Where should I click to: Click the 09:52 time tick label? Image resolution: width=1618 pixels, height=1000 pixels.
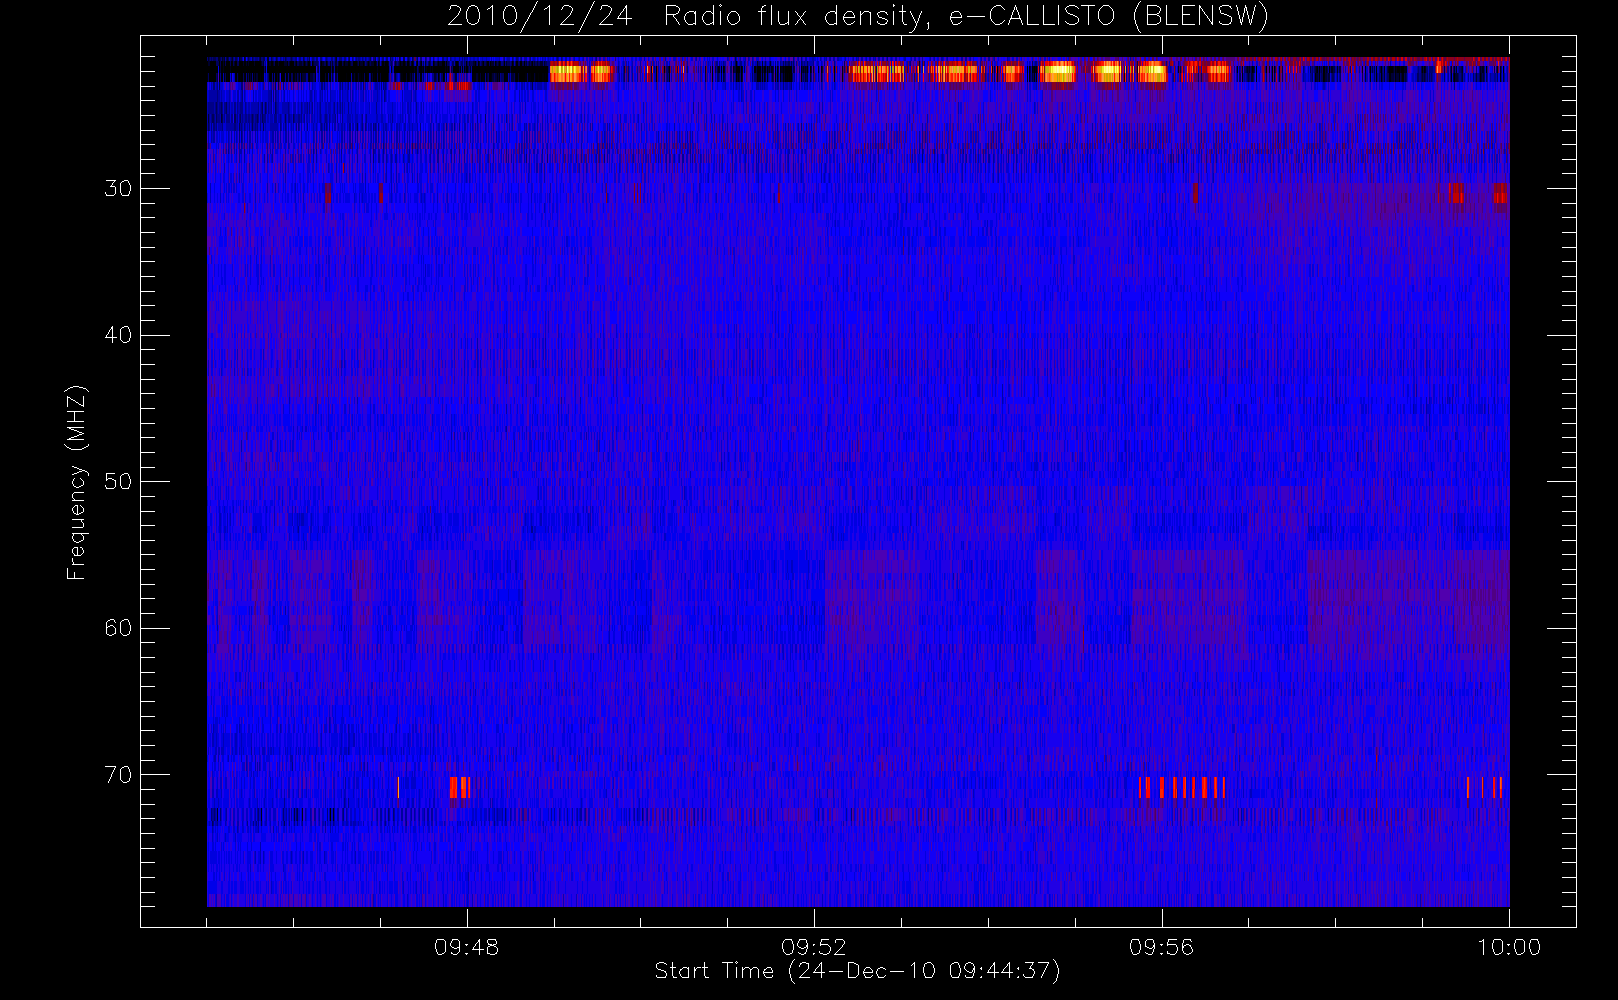814,947
